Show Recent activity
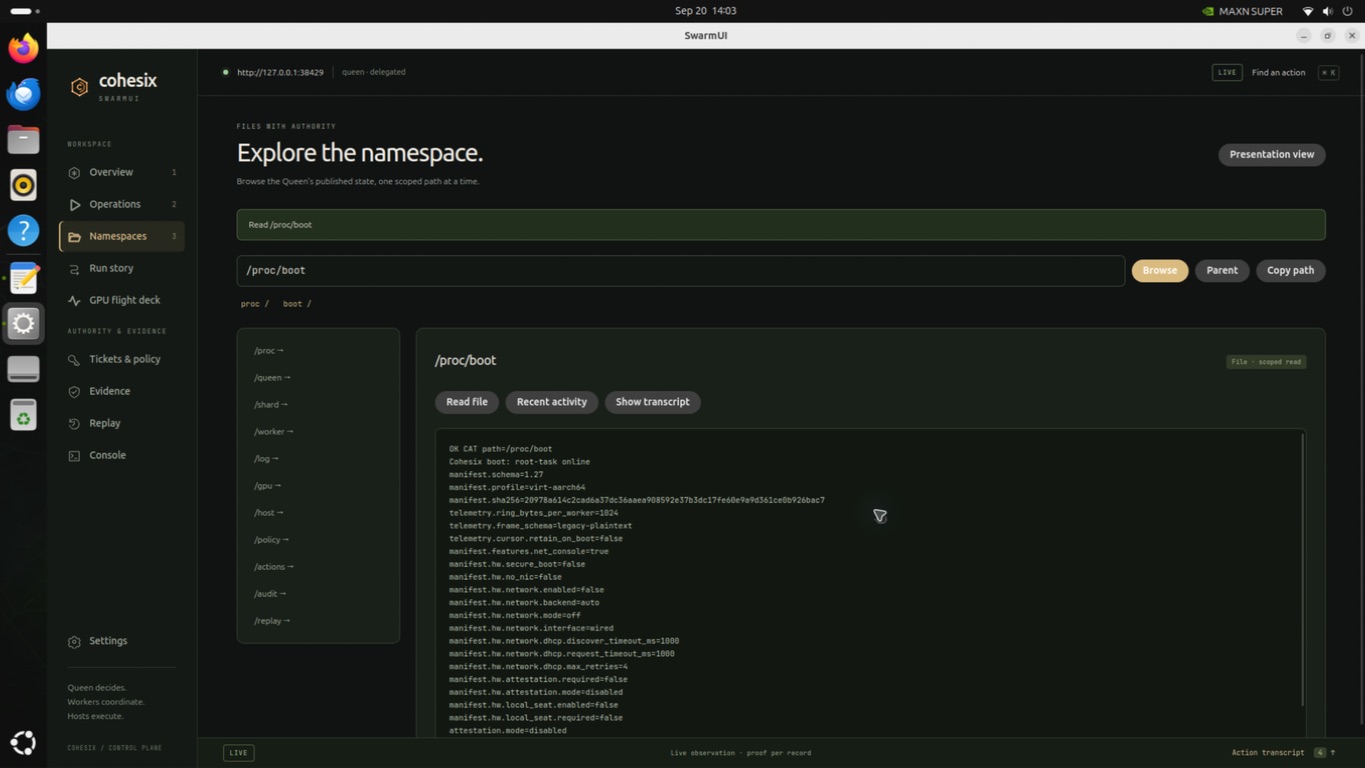 pyautogui.click(x=551, y=402)
